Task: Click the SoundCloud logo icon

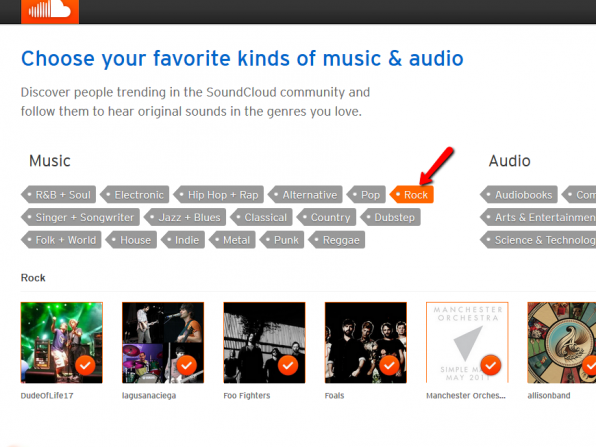Action: (50, 10)
